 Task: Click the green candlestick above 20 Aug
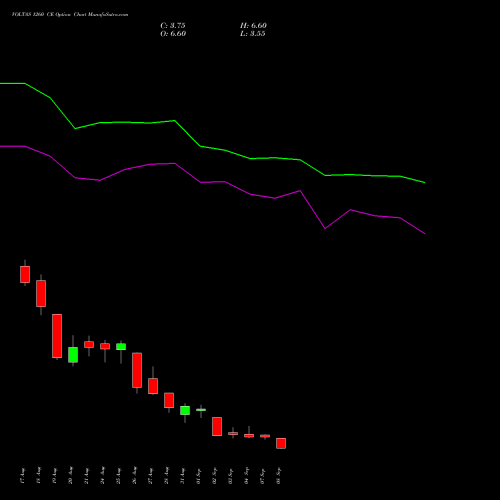[x=73, y=355]
